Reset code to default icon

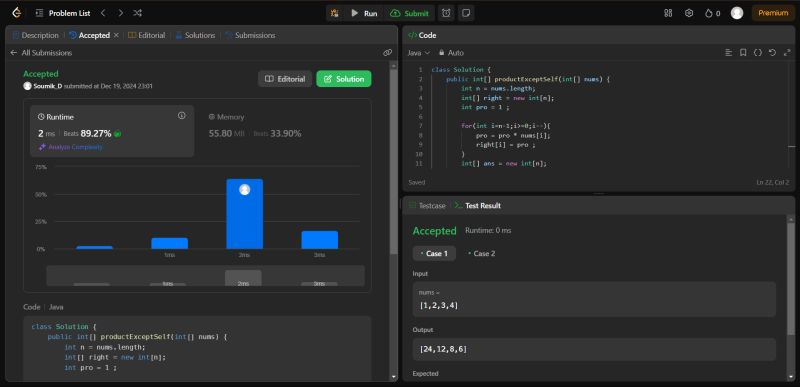point(772,53)
